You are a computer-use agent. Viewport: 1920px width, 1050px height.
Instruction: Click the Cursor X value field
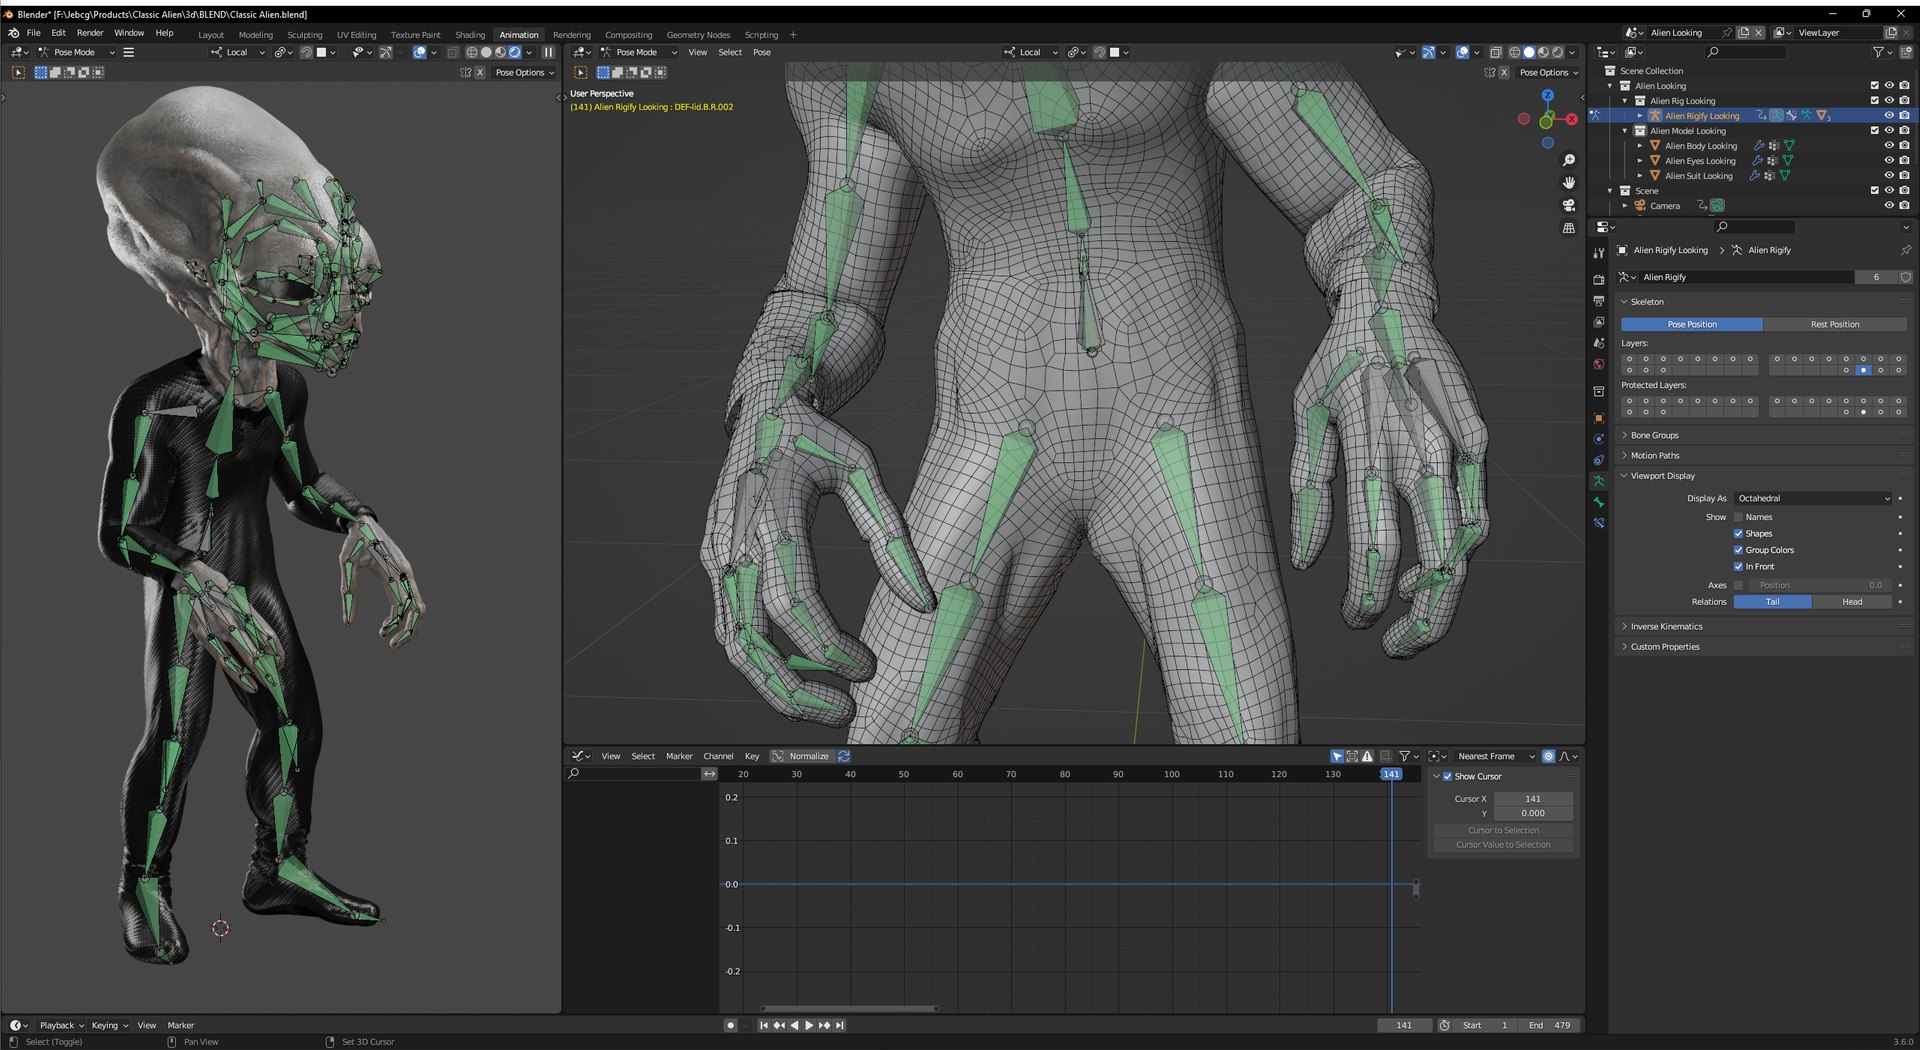tap(1533, 799)
